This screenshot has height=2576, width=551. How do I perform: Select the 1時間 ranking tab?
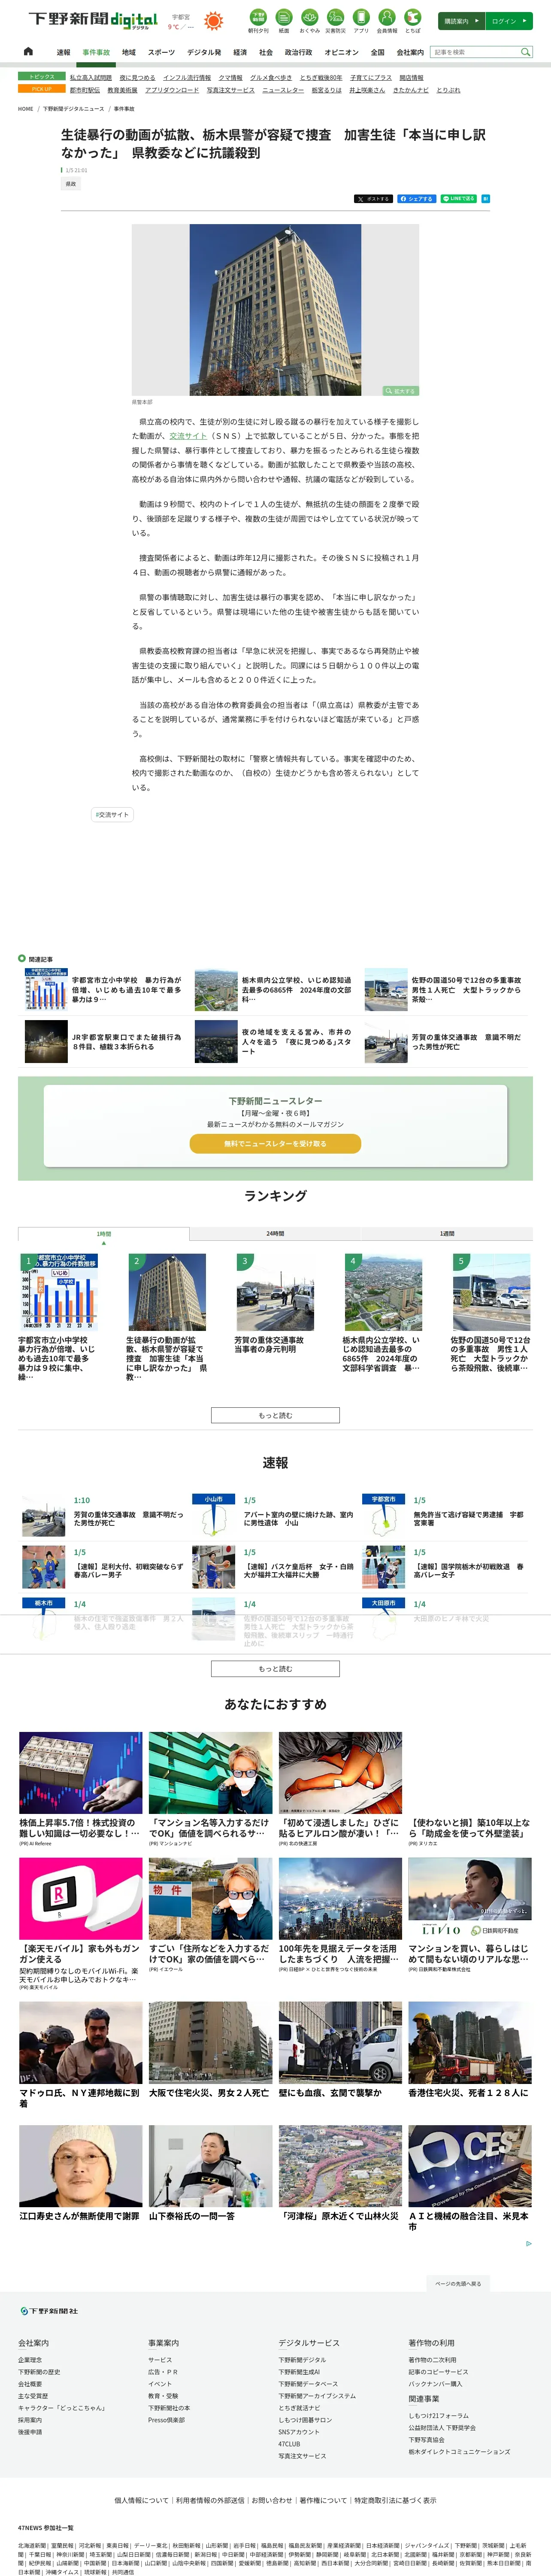click(104, 1233)
